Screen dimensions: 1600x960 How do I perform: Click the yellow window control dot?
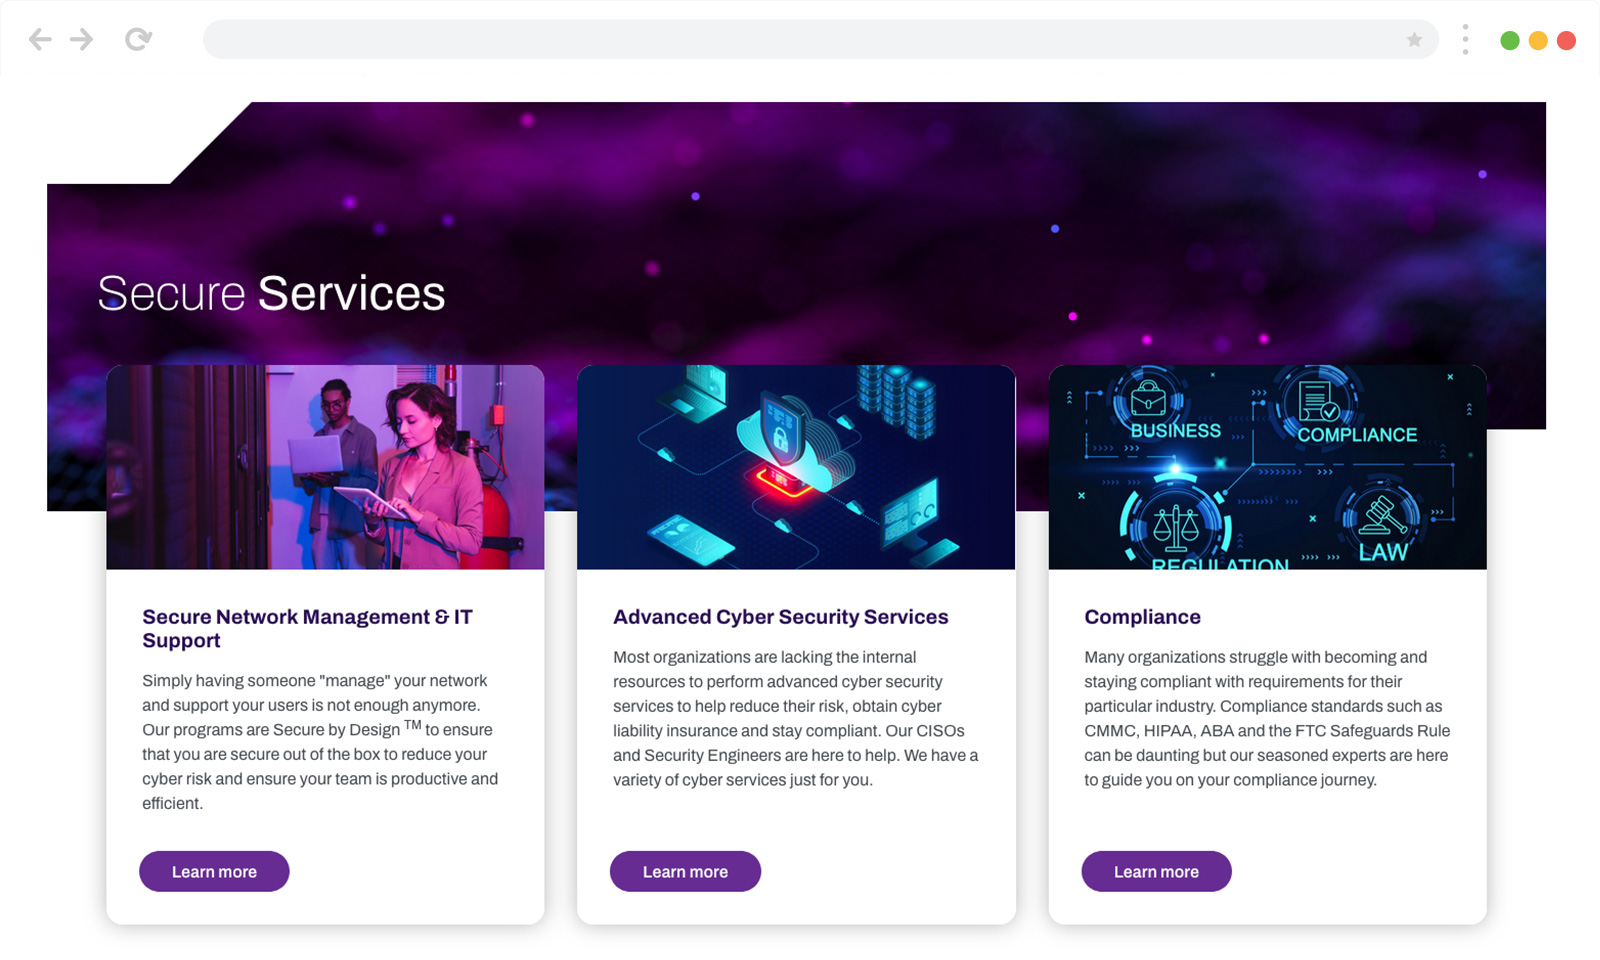tap(1538, 40)
